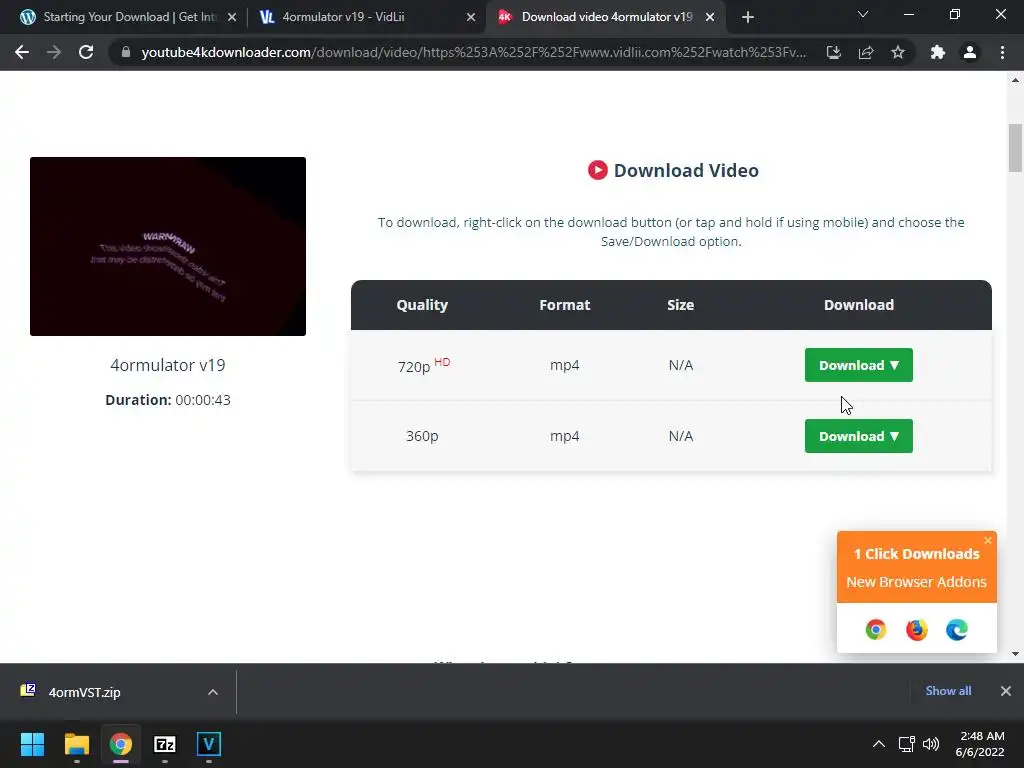Click the browser forward arrow
Screen dimensions: 1024x768
[x=54, y=52]
